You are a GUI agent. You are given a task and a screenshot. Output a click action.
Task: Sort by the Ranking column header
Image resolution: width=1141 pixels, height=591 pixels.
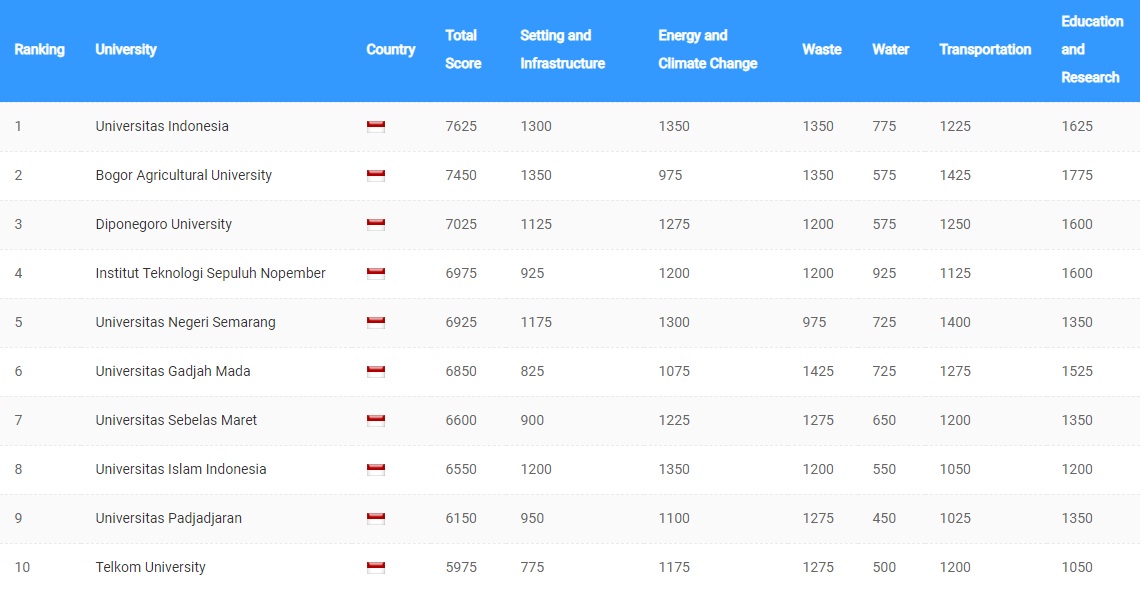[x=40, y=50]
